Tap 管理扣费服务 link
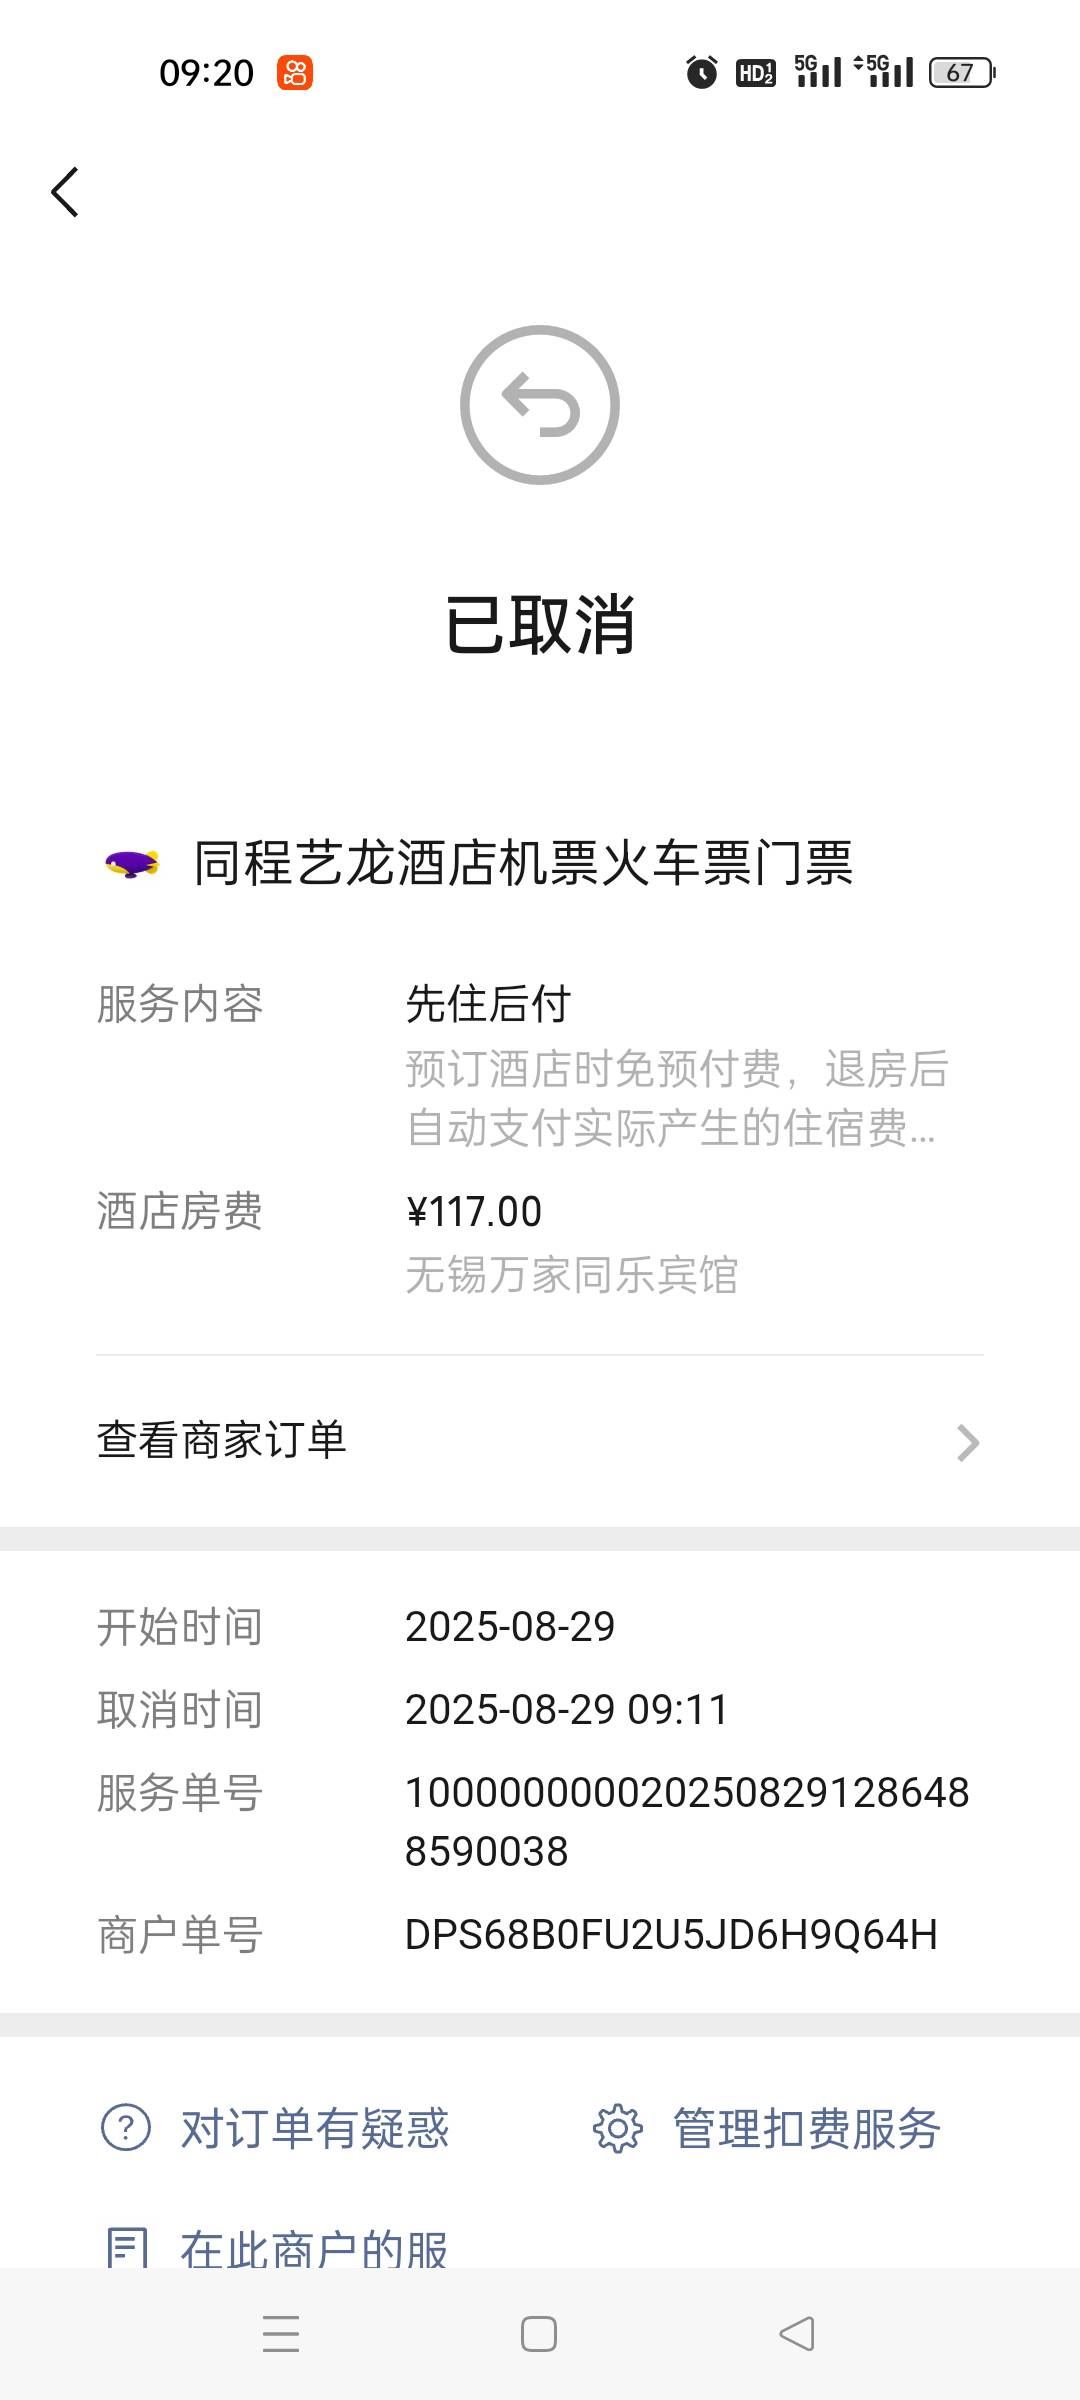1080x2400 pixels. (806, 2128)
